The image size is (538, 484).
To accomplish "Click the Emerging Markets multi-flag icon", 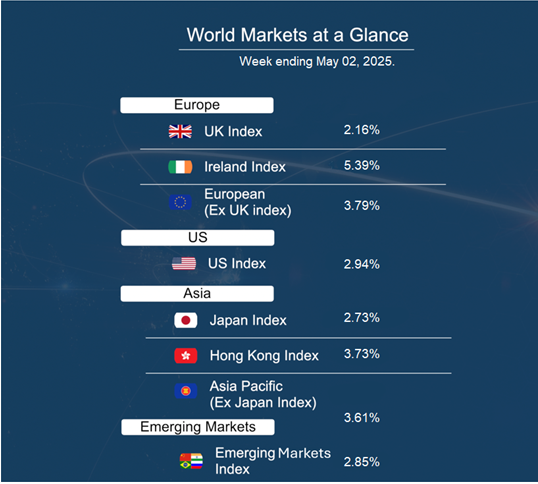I will (x=191, y=461).
